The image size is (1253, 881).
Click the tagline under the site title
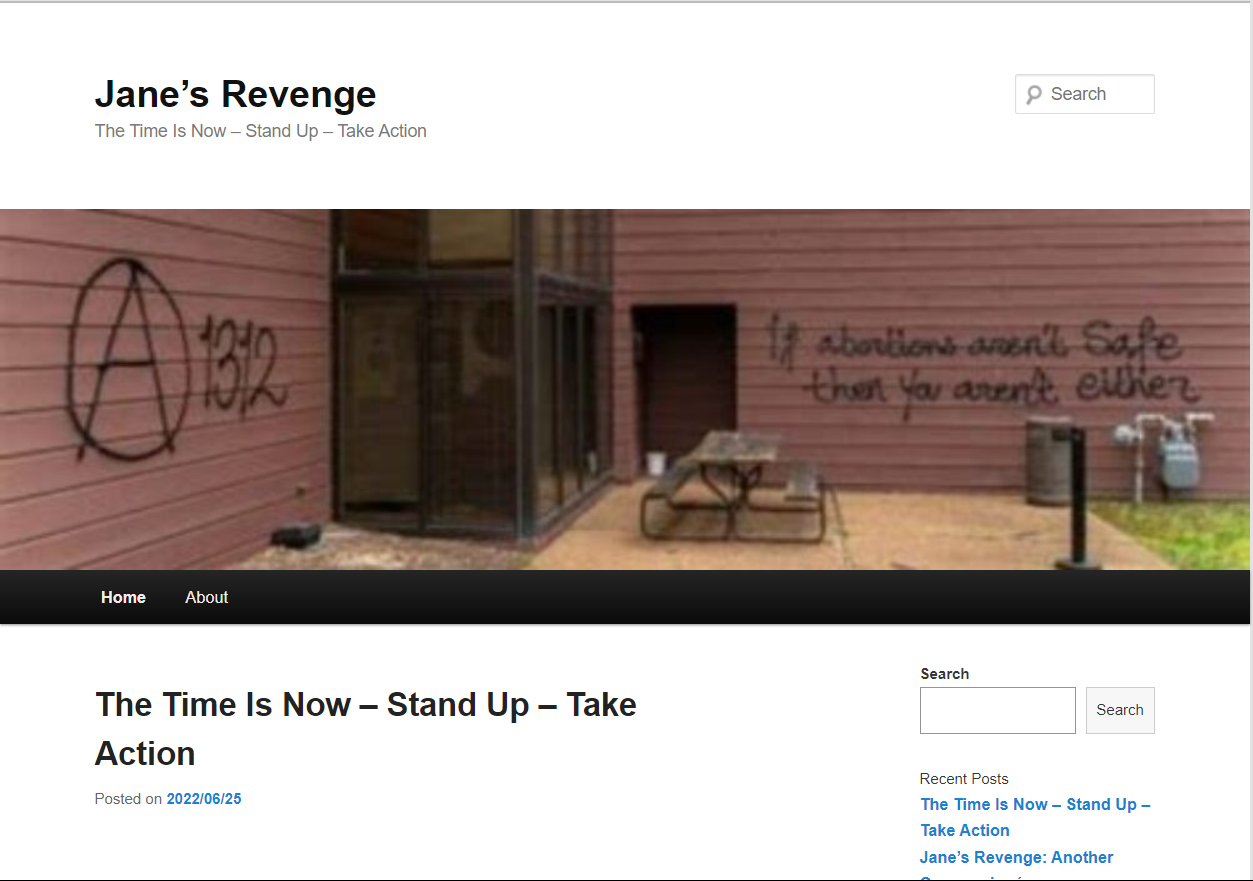(261, 131)
